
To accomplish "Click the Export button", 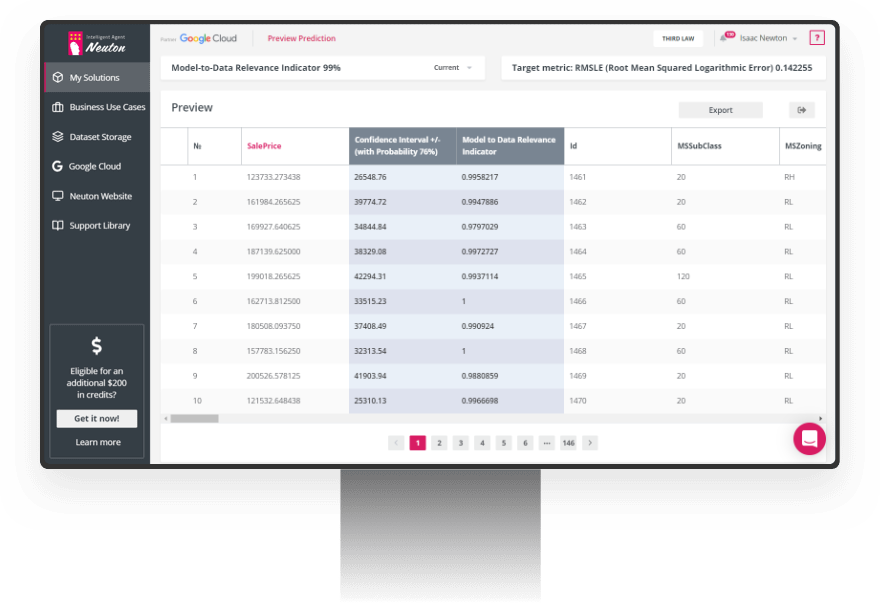I will click(x=720, y=110).
